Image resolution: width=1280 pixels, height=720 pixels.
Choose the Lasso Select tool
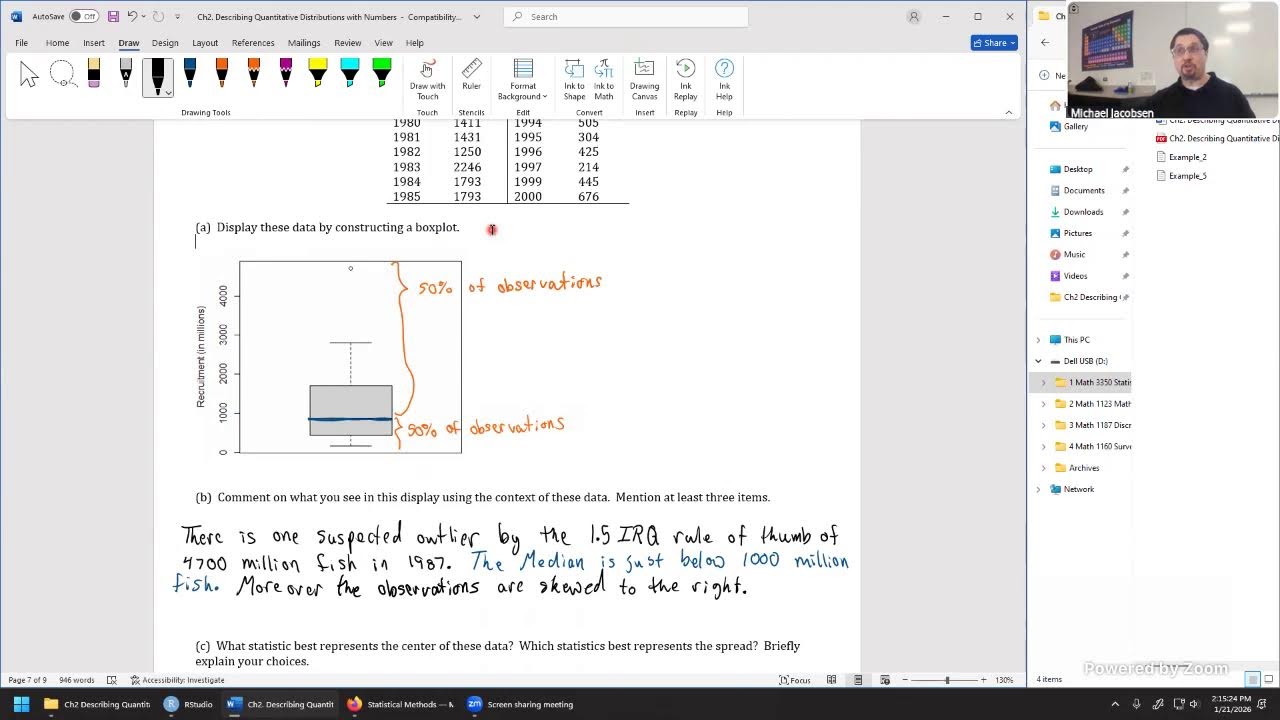(62, 75)
